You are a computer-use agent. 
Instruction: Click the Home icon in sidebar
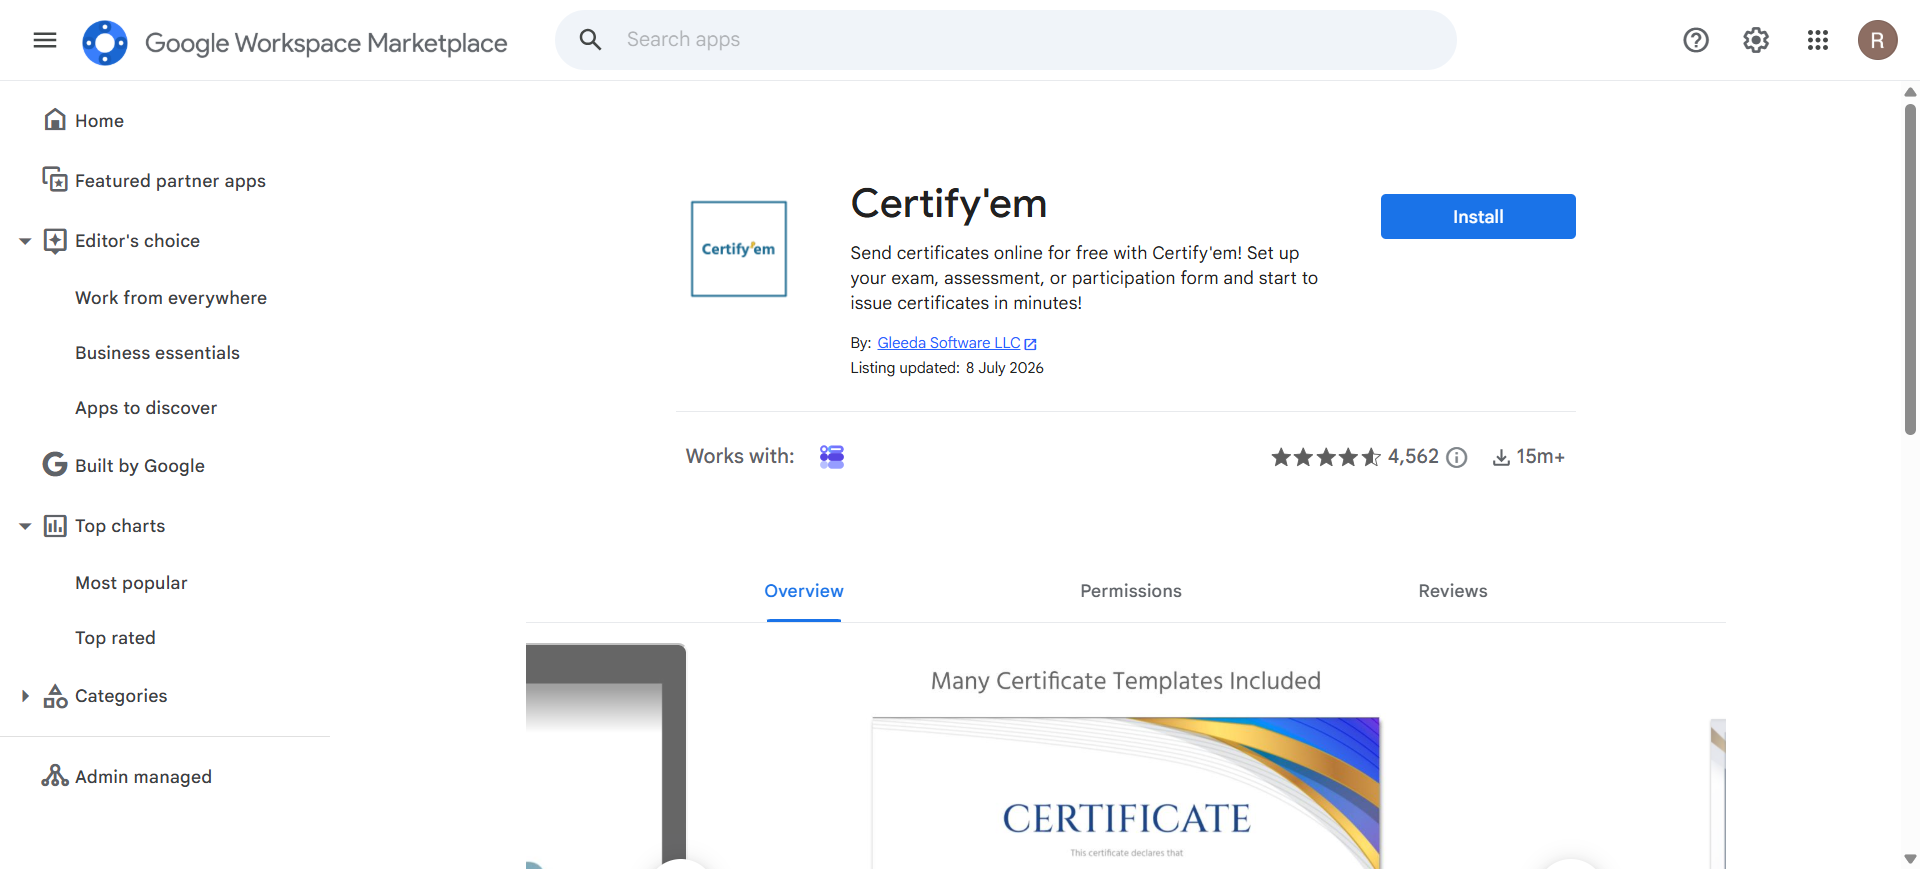tap(55, 120)
